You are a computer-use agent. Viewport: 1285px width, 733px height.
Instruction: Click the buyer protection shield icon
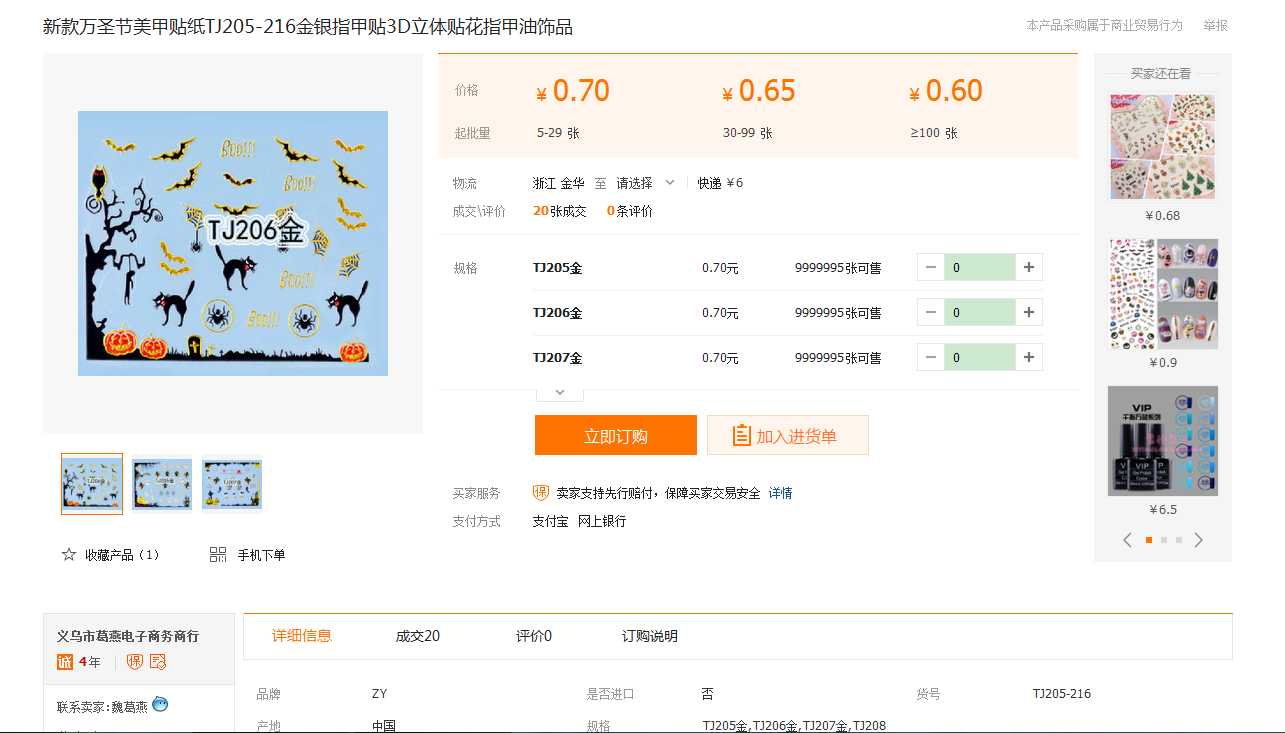coord(541,493)
